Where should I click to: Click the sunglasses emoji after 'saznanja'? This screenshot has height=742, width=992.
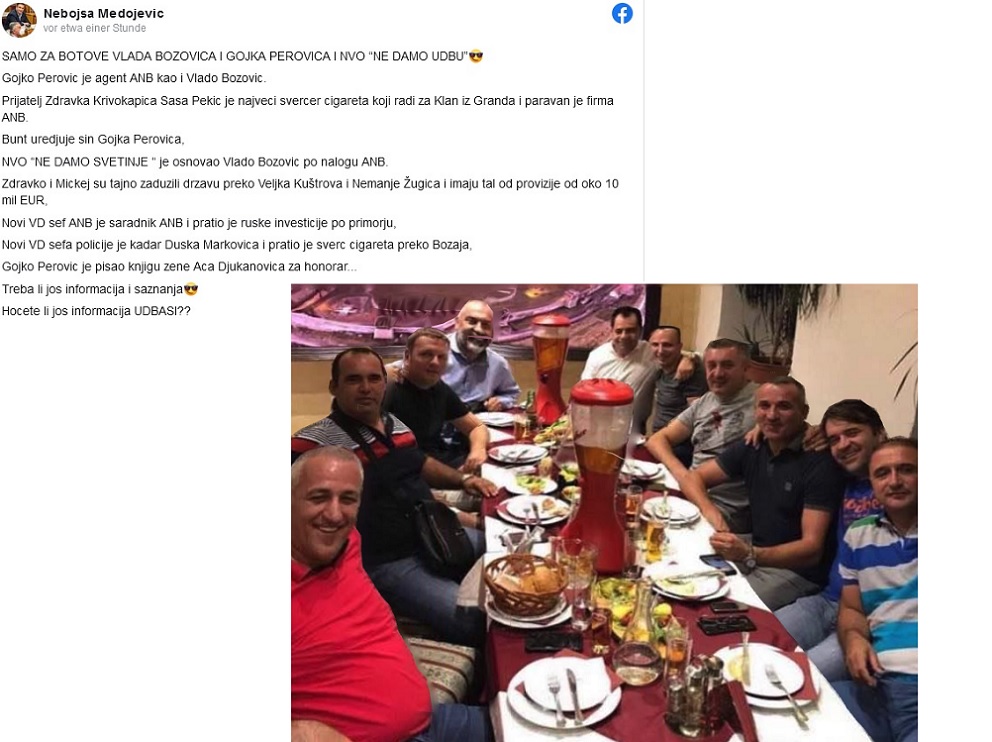[x=190, y=290]
